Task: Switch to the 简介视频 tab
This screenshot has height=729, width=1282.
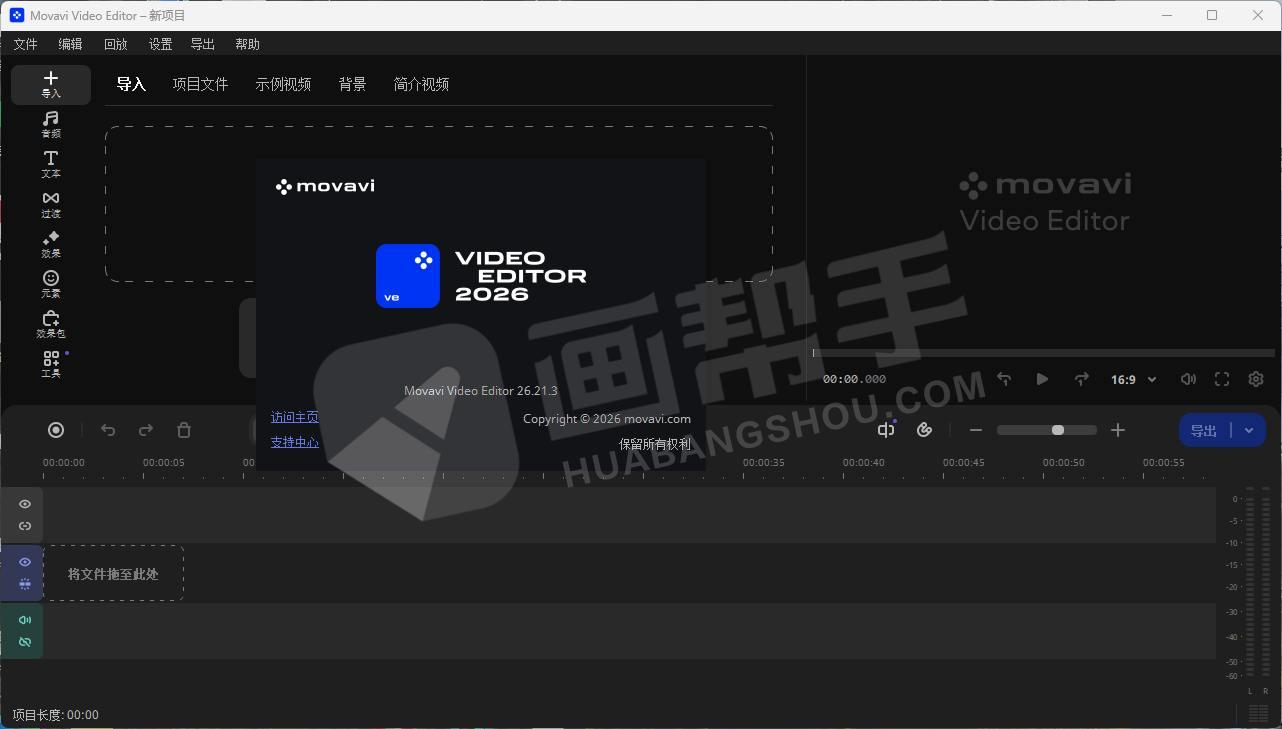Action: tap(421, 84)
